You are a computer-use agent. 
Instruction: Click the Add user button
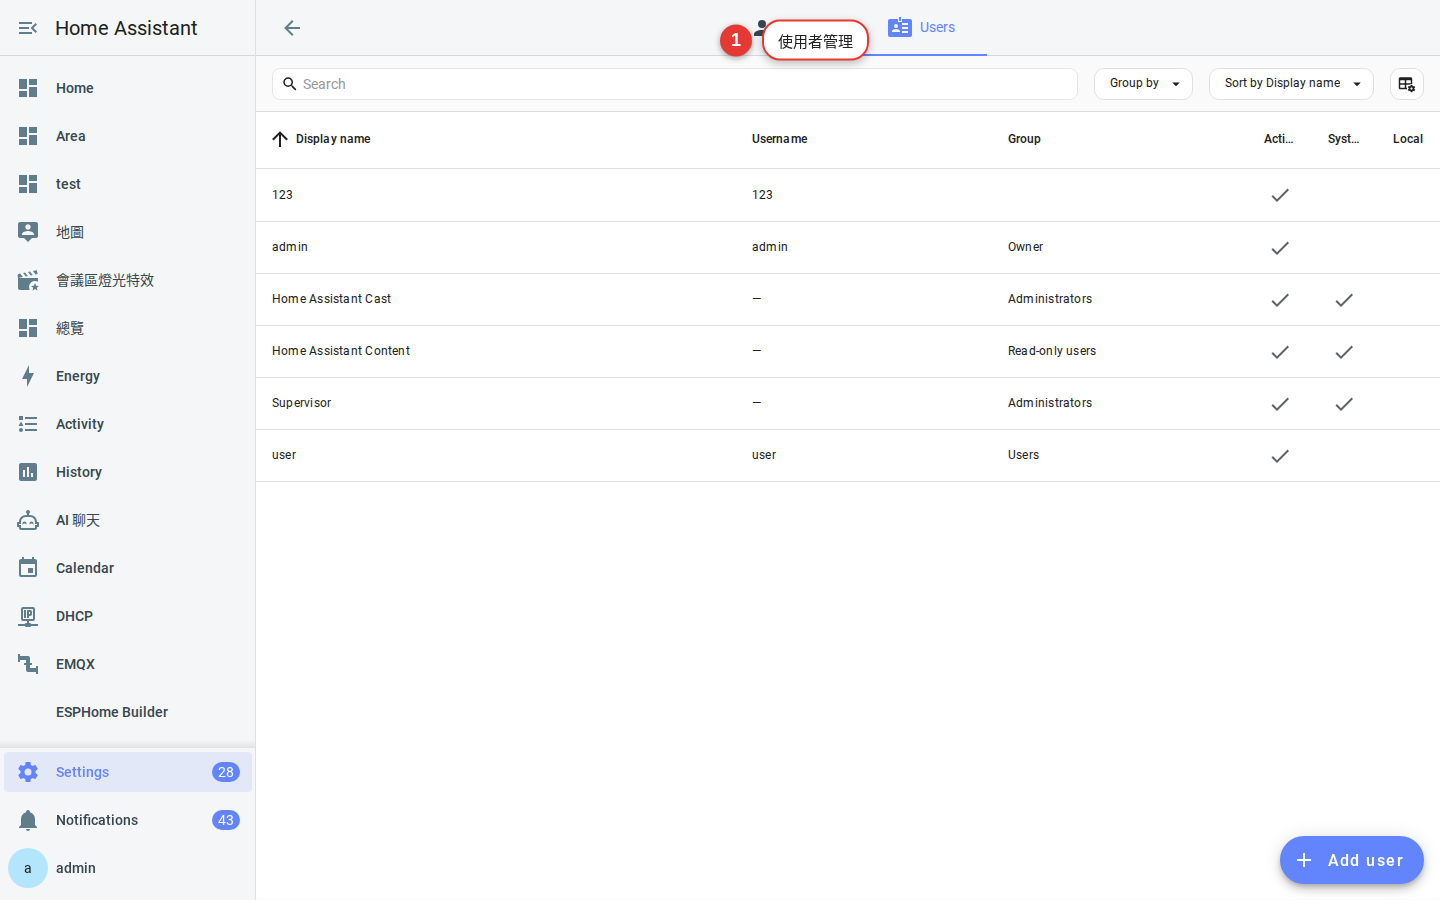pos(1352,860)
